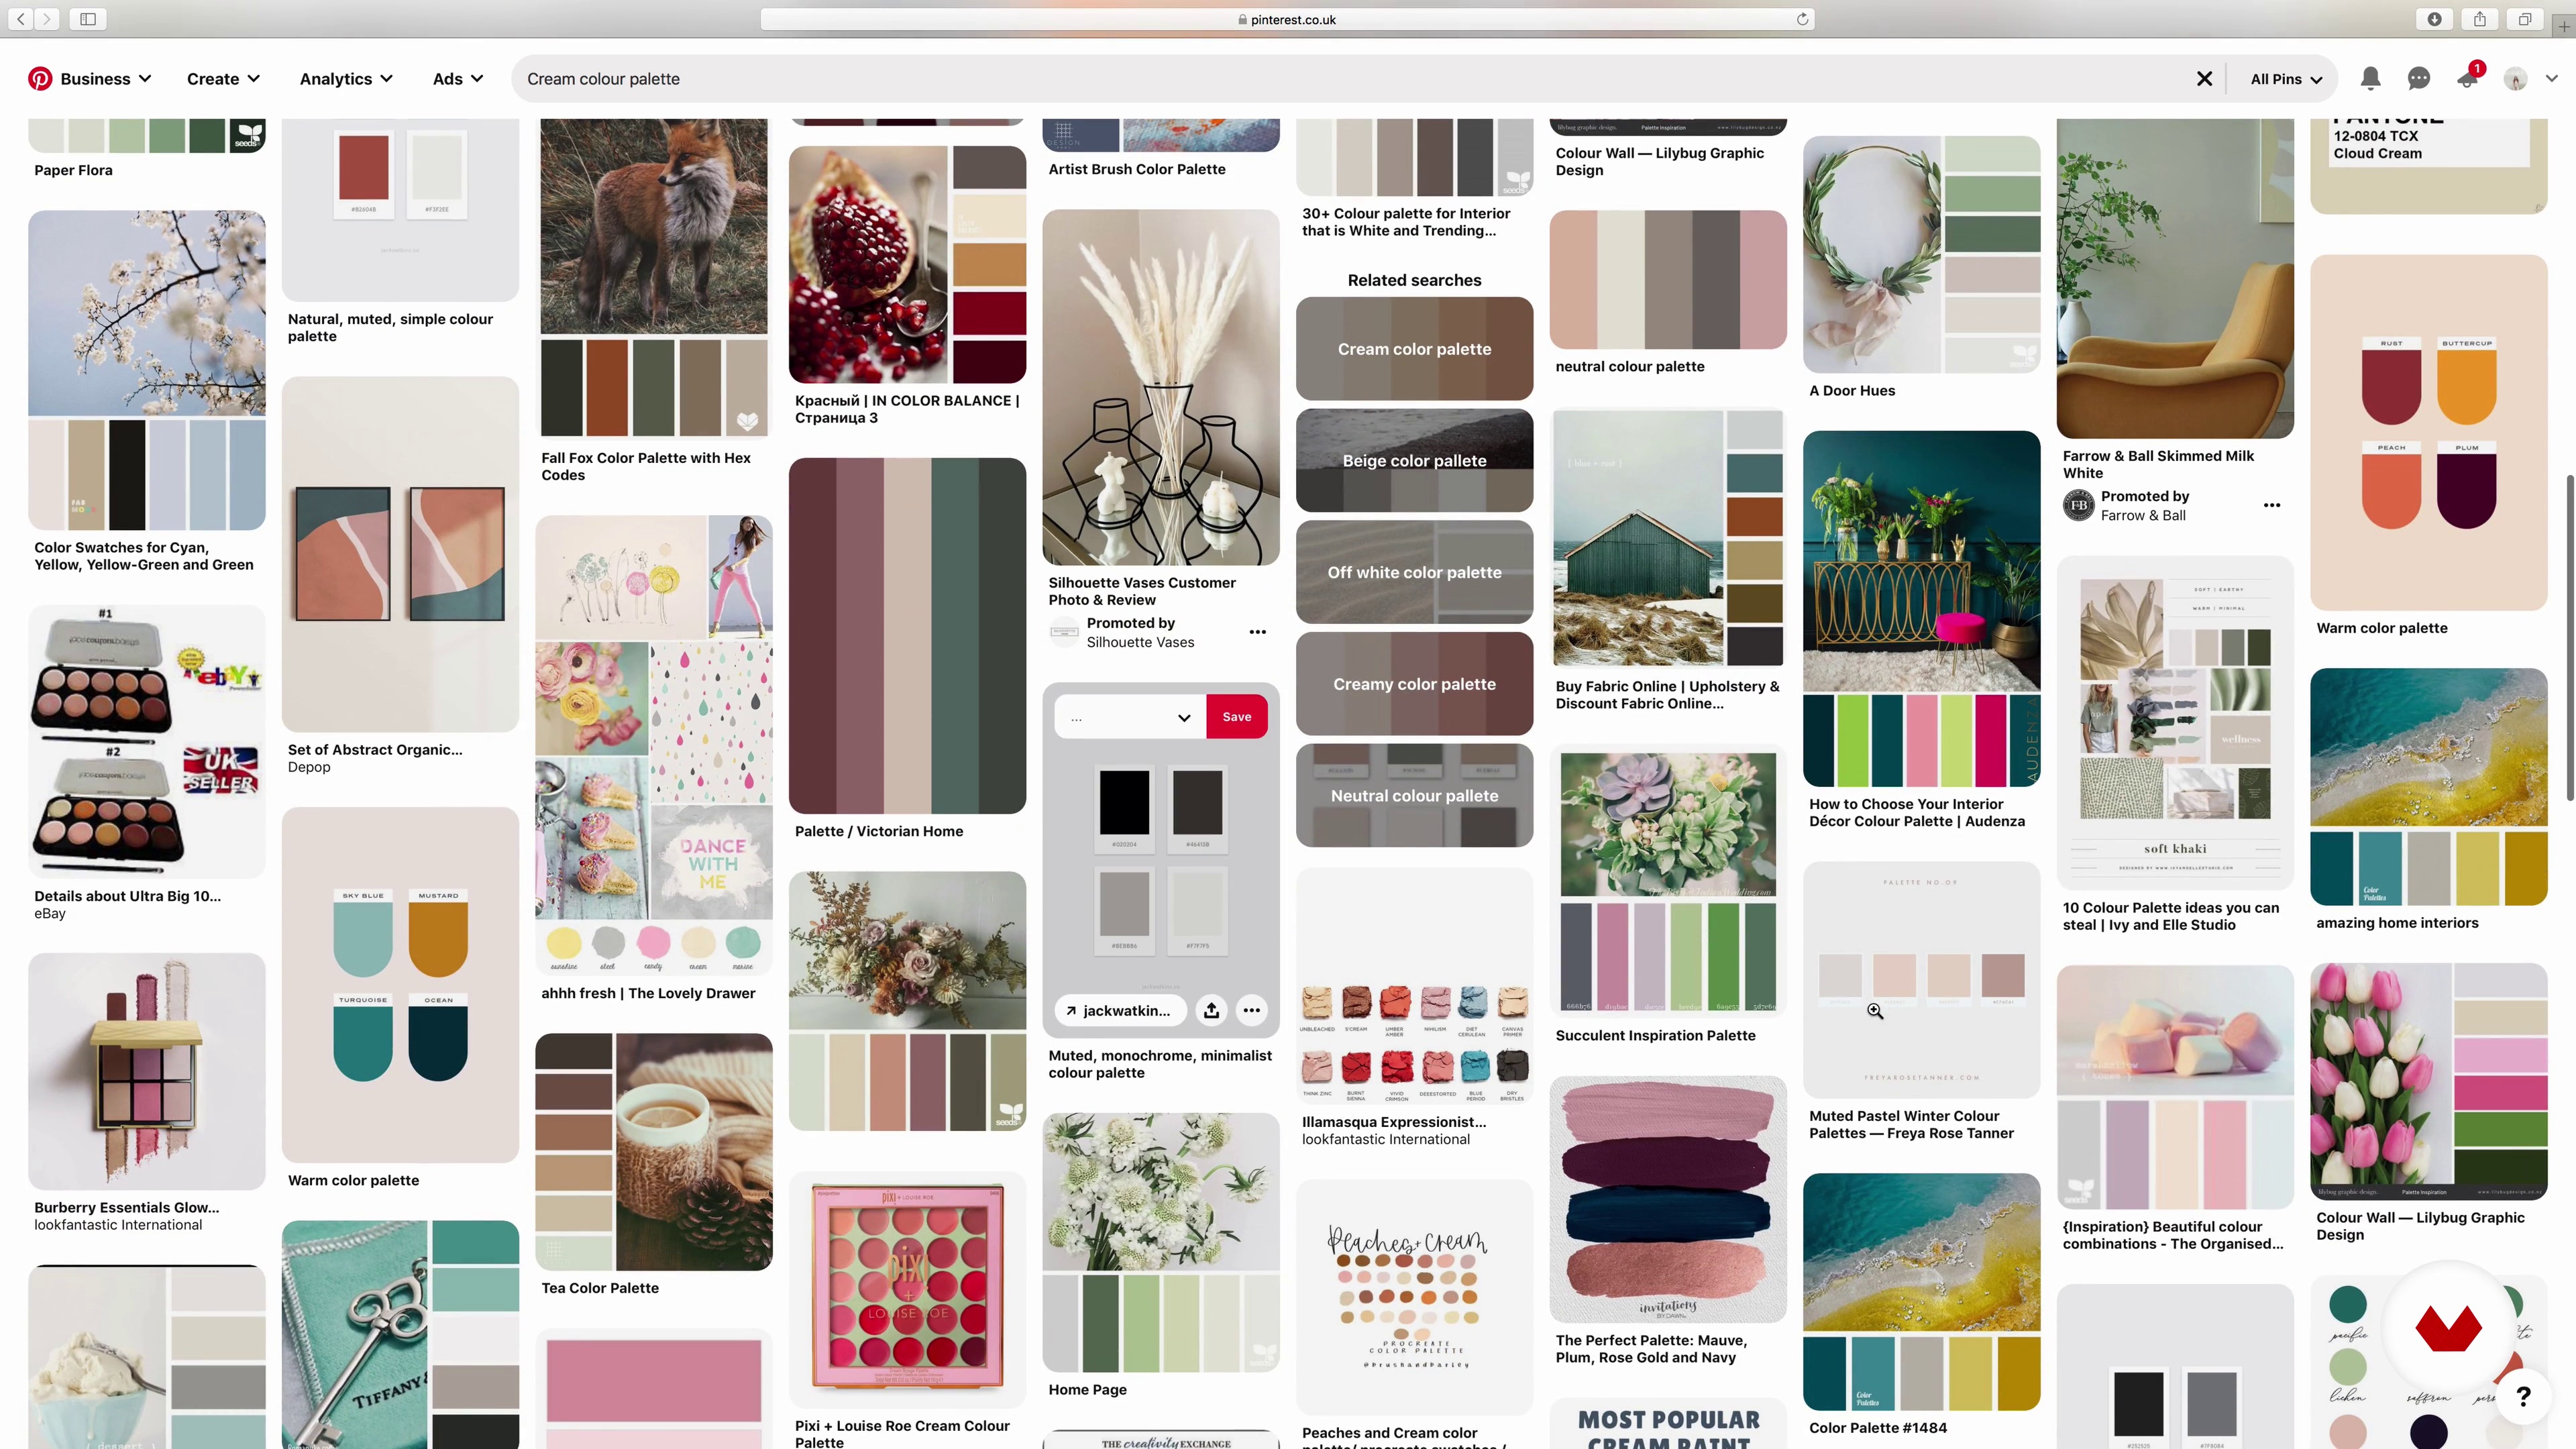Image resolution: width=2576 pixels, height=1449 pixels.
Task: Click 'Details about Ultra Big 10...' eBay title
Action: (x=128, y=896)
